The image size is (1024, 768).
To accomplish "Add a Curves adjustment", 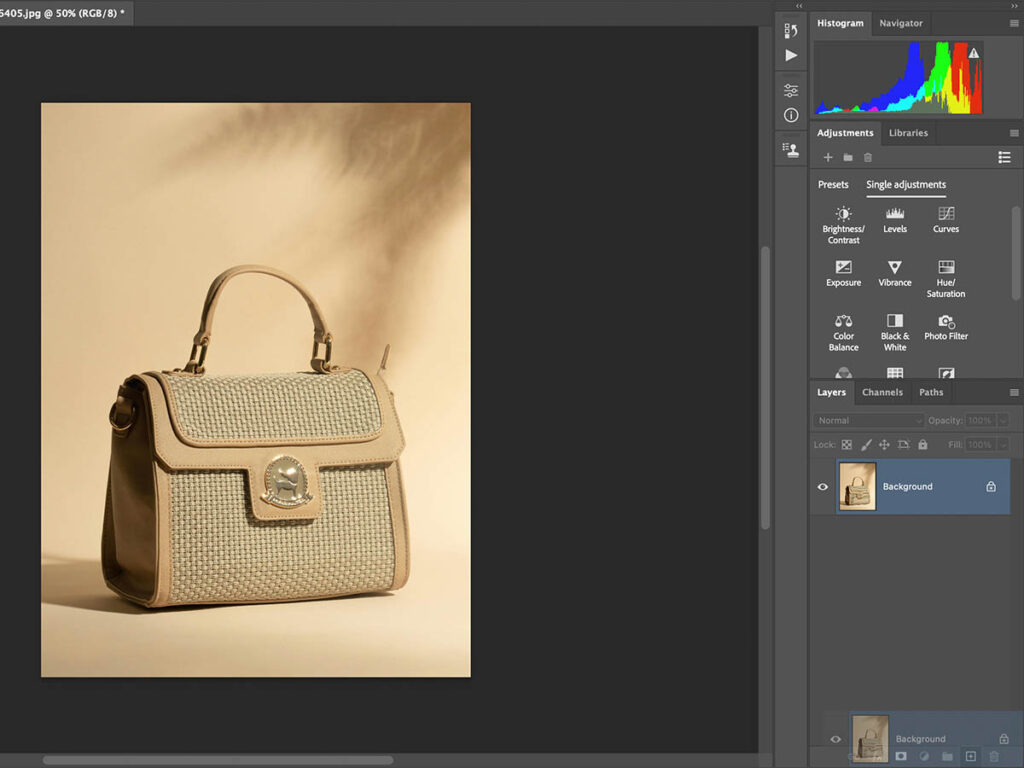I will [946, 220].
